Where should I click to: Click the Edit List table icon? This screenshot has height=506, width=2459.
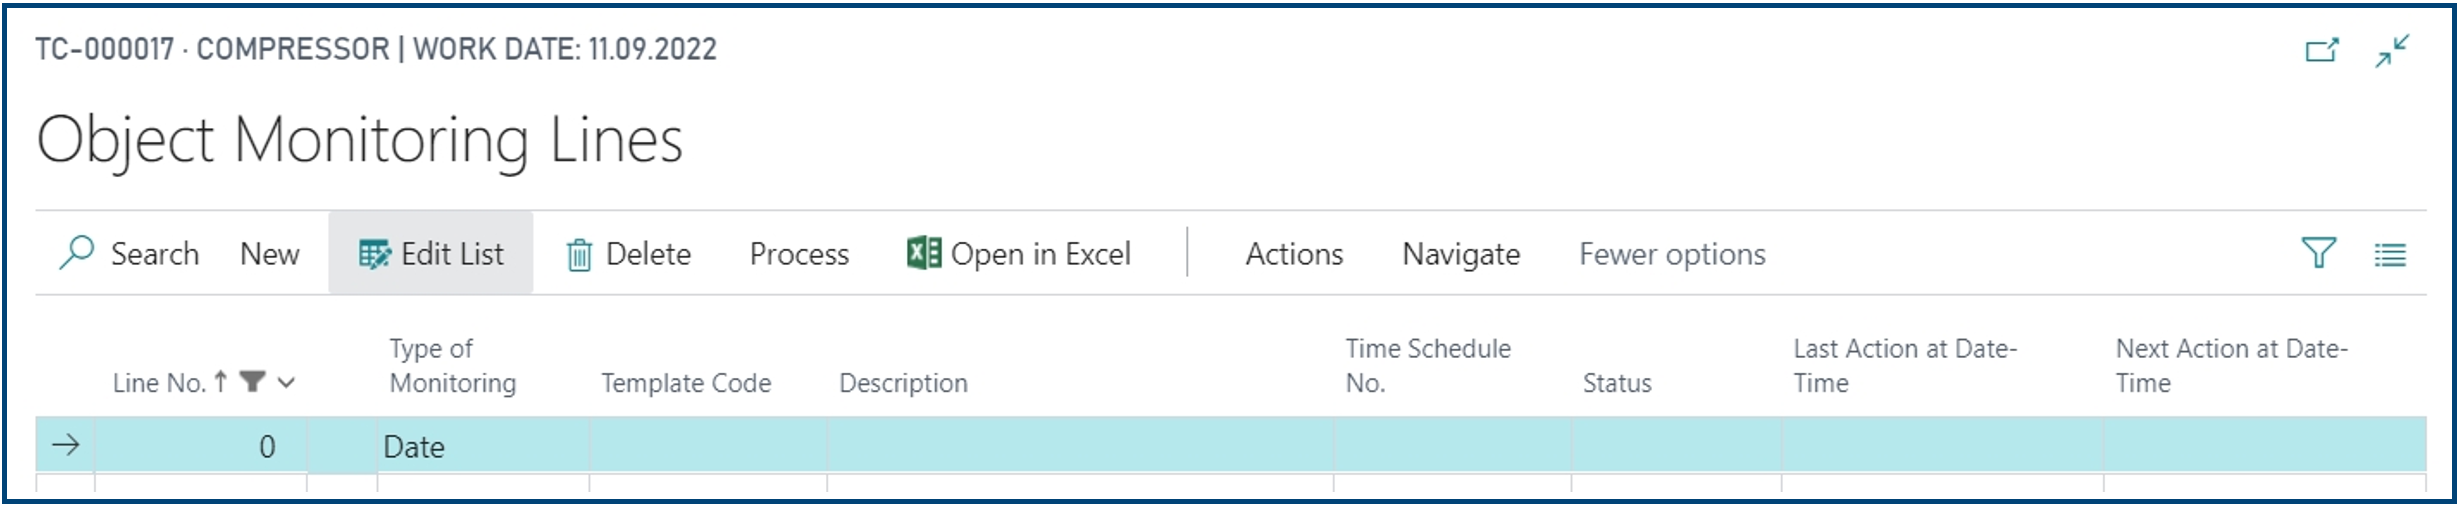(x=374, y=255)
